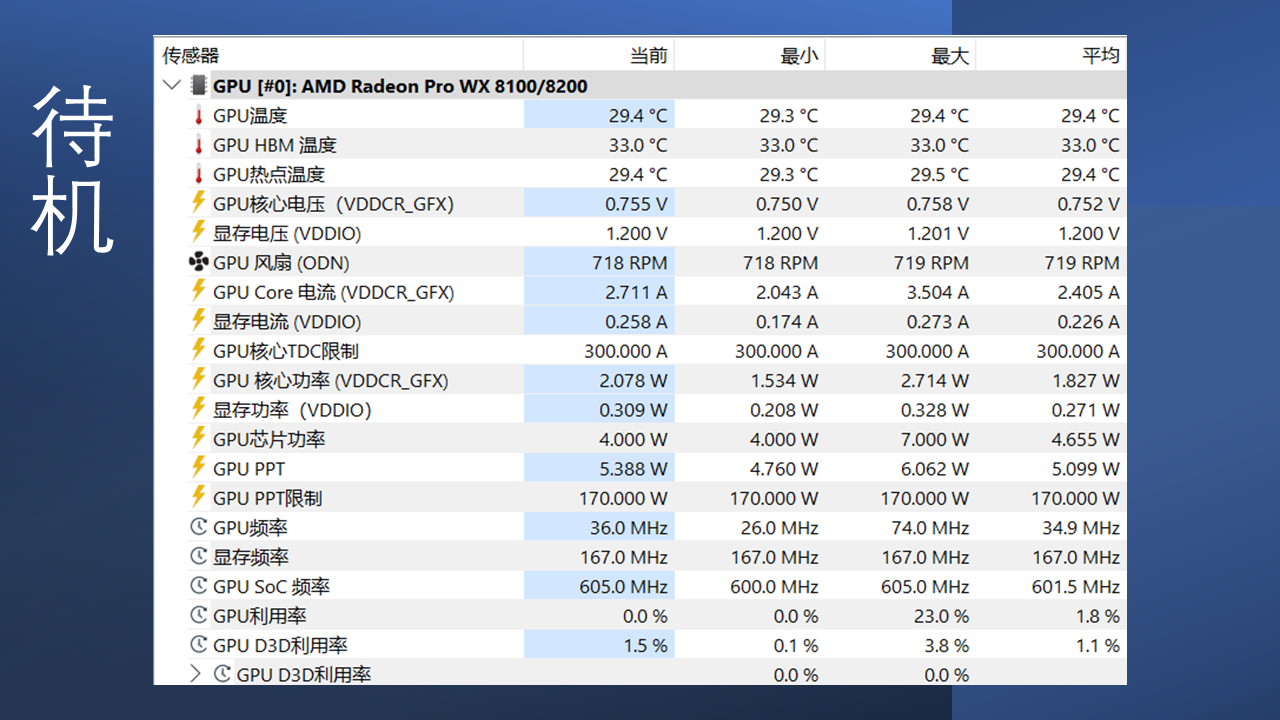Click the maximum value 74.0 MHz

(930, 527)
